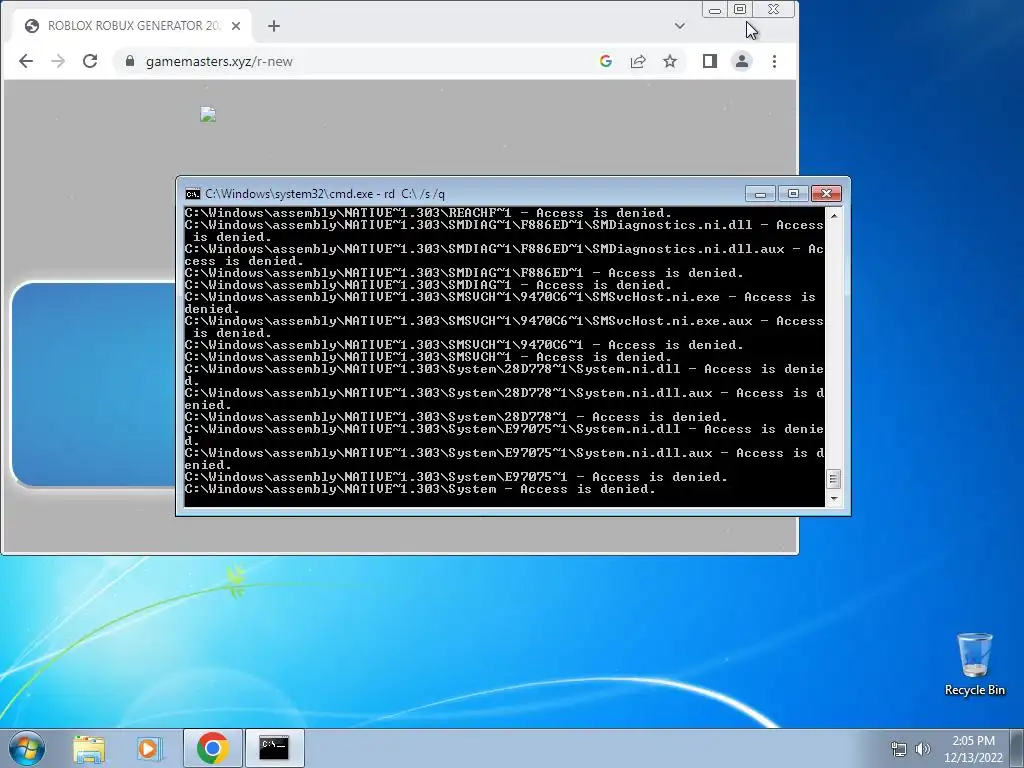
Task: Open the Windows Start menu
Action: click(27, 748)
